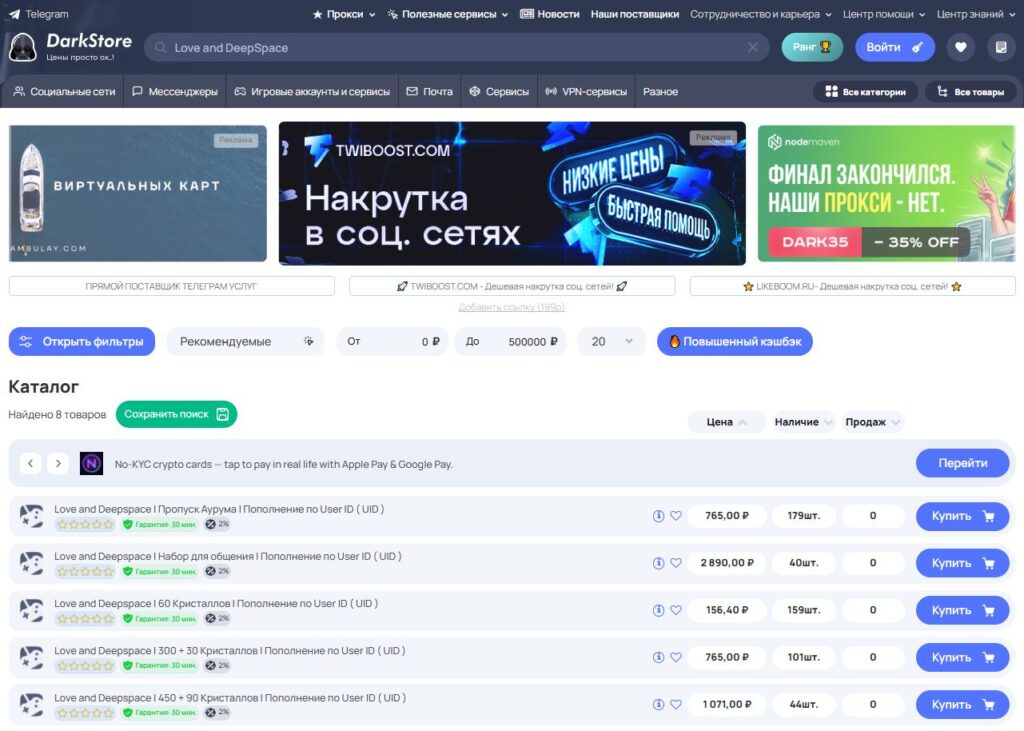Image resolution: width=1024 pixels, height=731 pixels.
Task: Buy 300 + 30 Кристаллов item
Action: pyautogui.click(x=963, y=657)
